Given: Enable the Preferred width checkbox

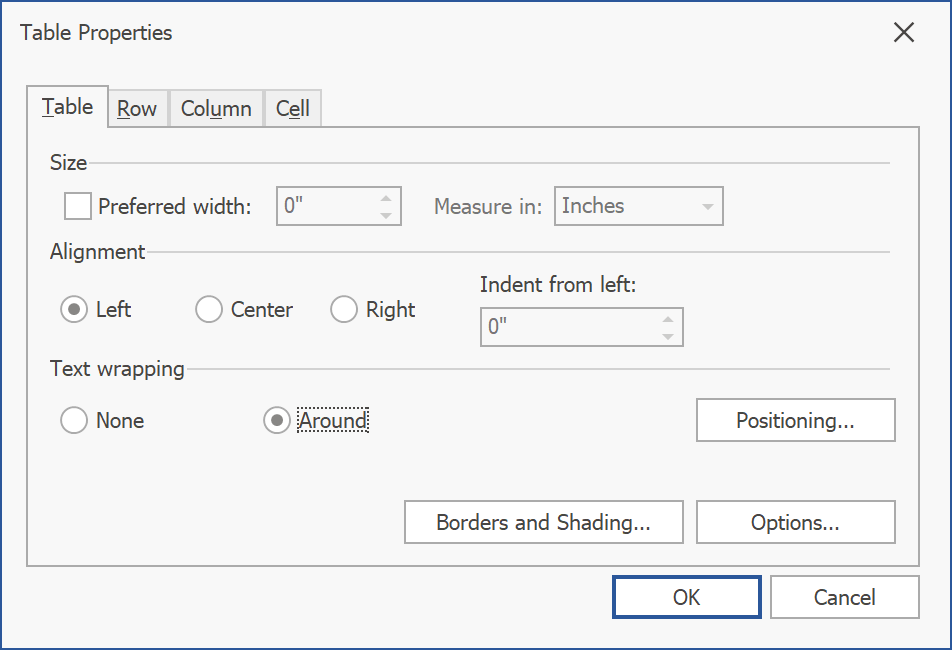Looking at the screenshot, I should tap(77, 206).
